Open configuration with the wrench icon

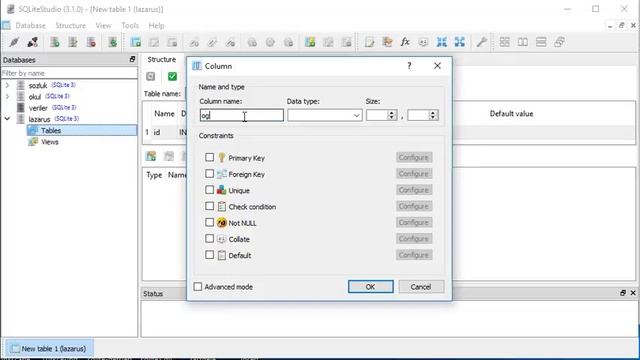[482, 42]
